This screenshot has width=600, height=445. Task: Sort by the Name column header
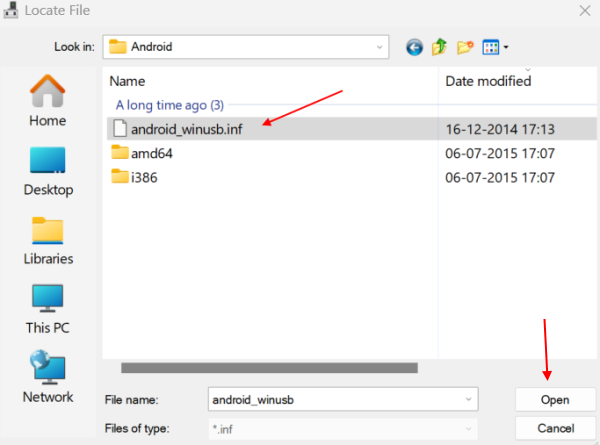(127, 81)
